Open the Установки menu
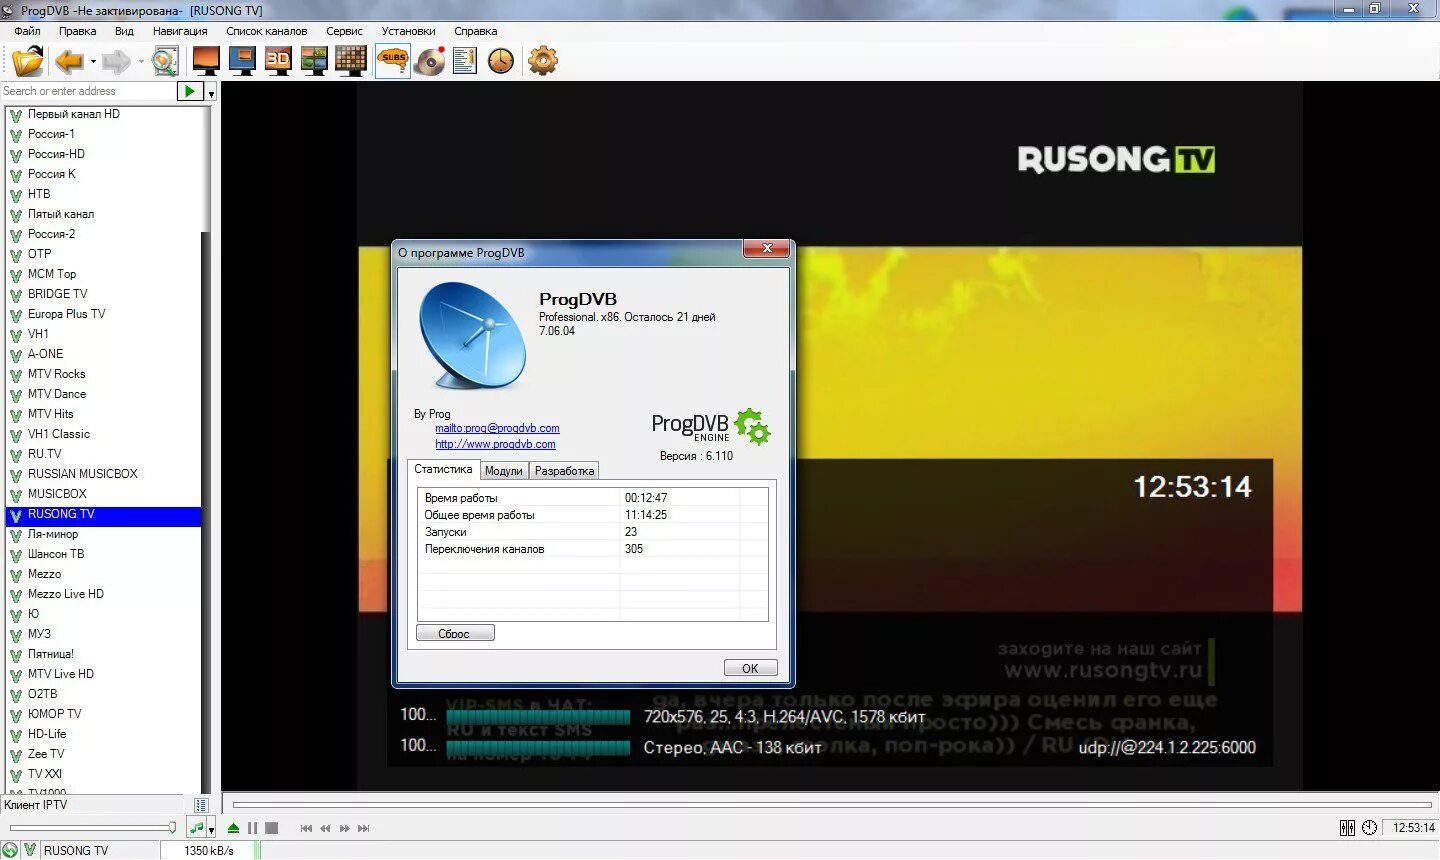 point(409,31)
